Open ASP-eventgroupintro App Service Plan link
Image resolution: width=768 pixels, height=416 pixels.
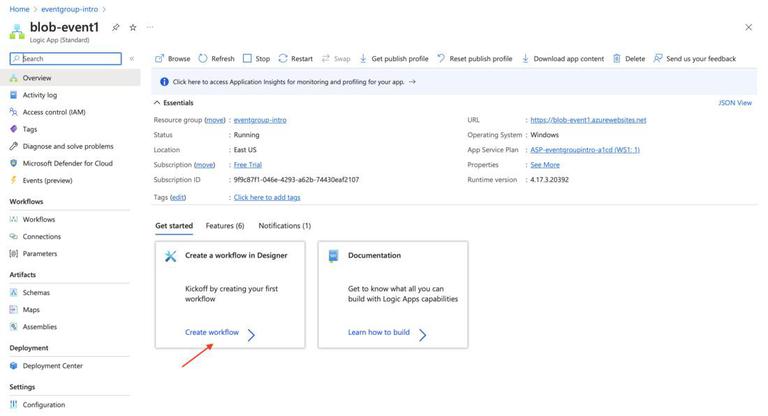(585, 150)
